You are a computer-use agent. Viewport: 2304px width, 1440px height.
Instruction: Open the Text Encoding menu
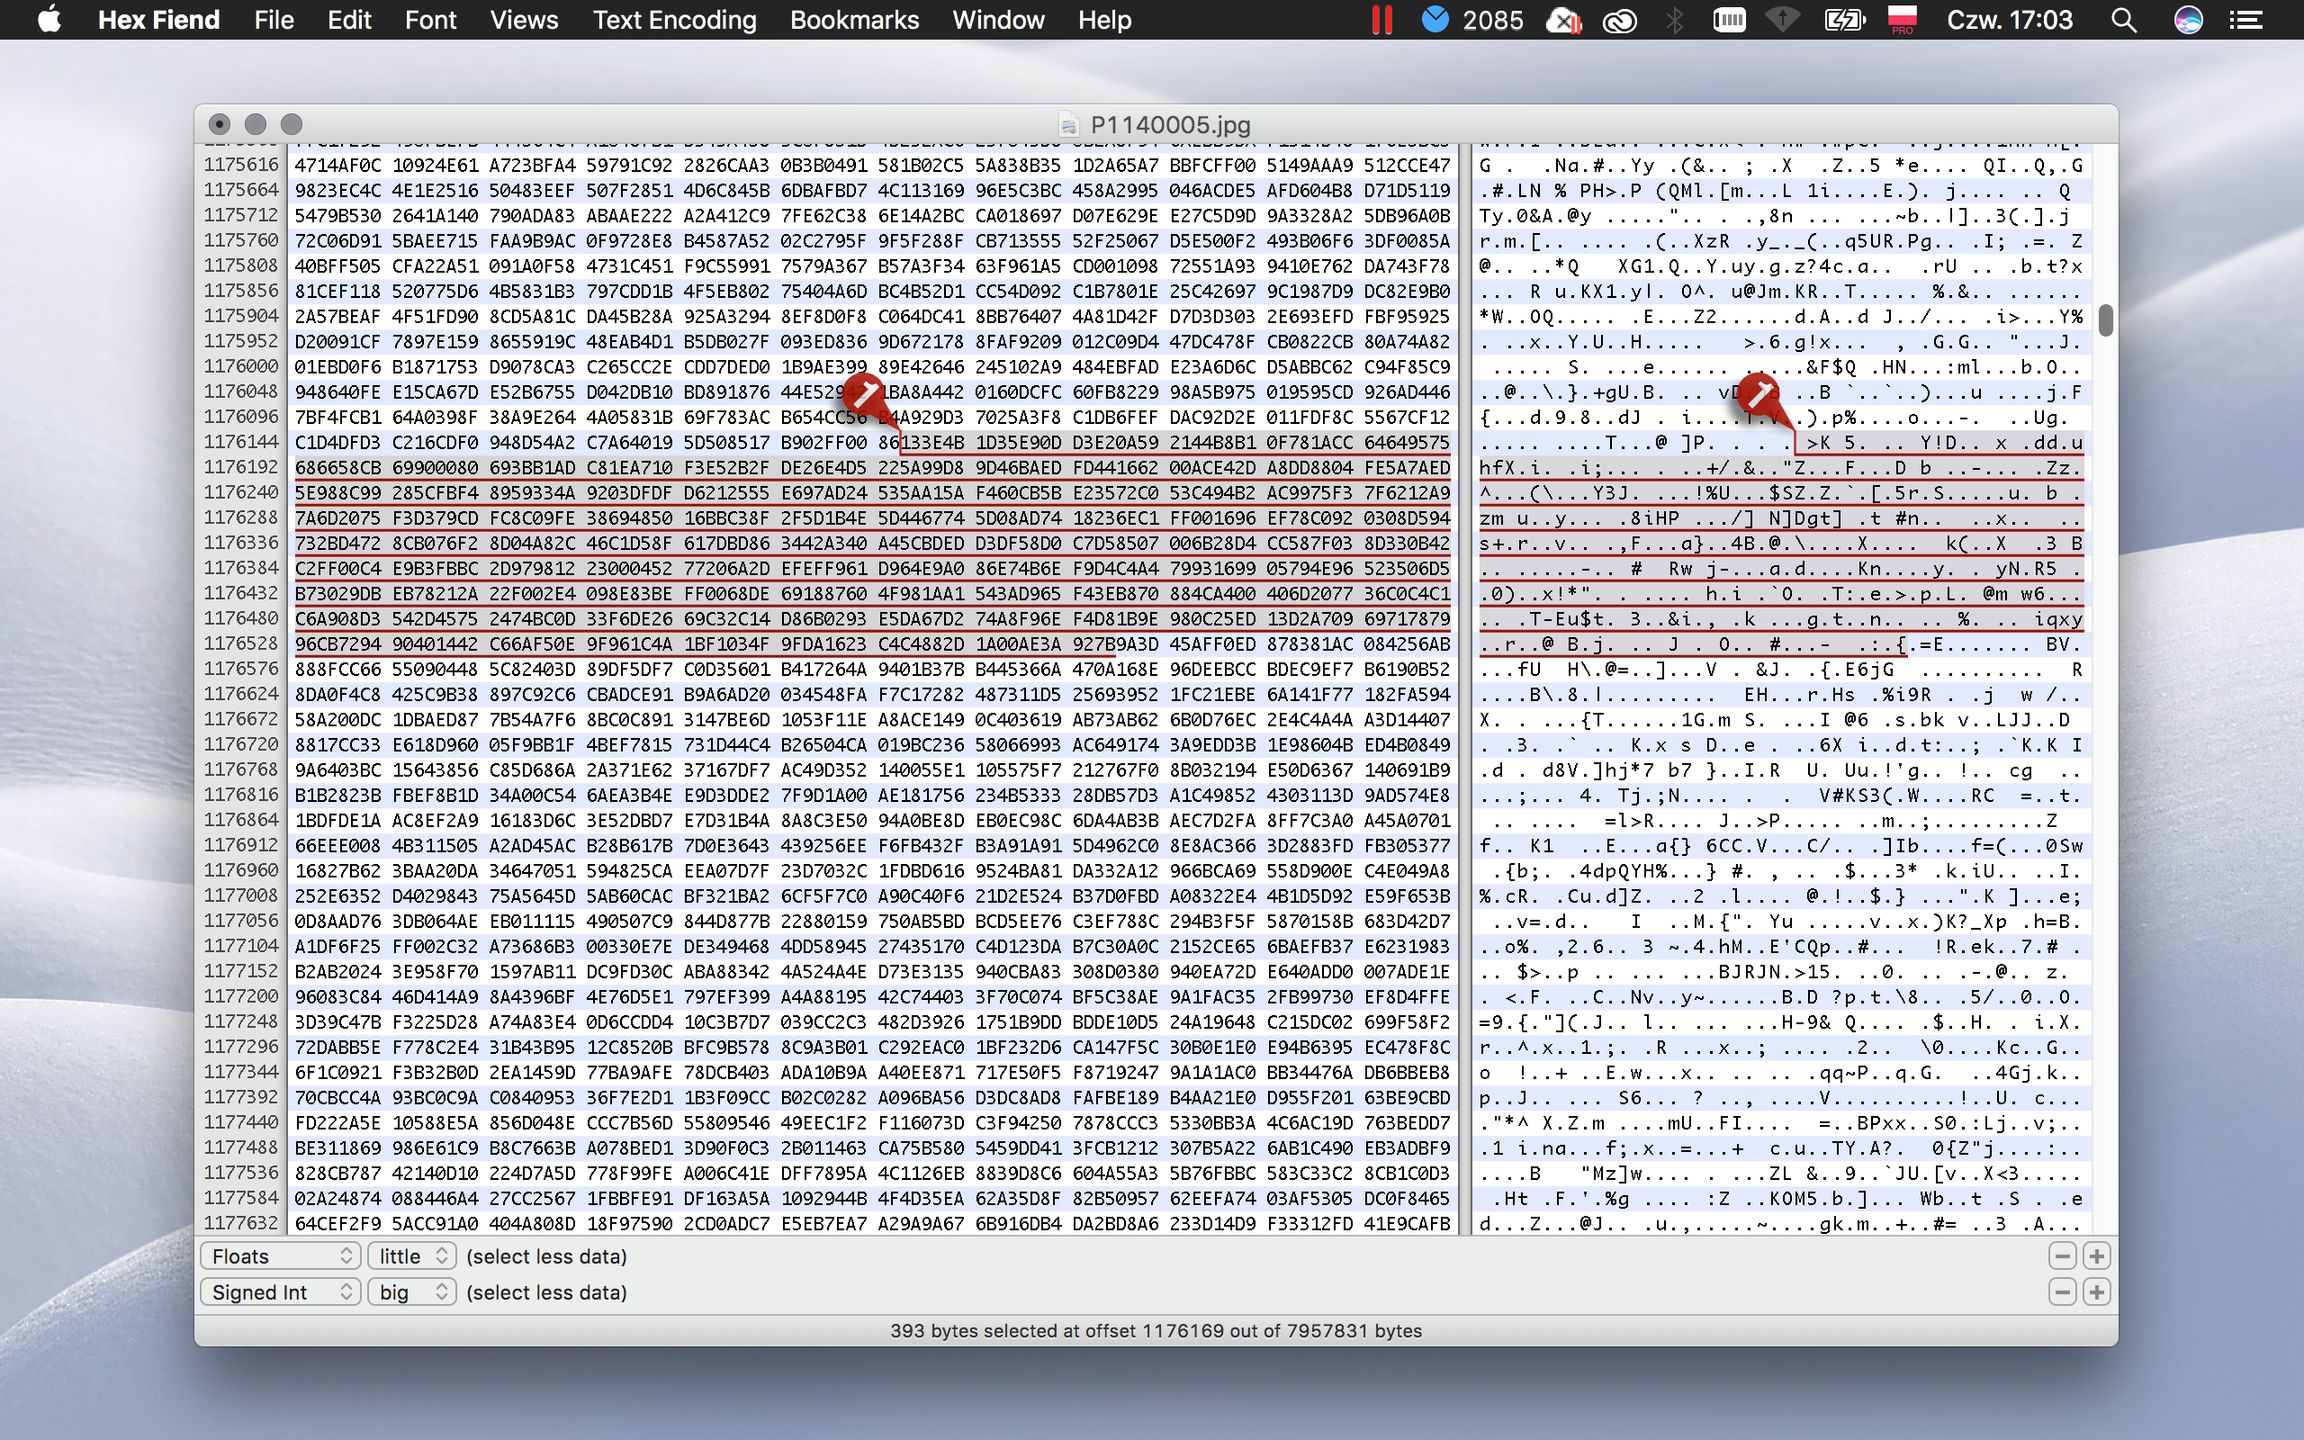tap(674, 20)
